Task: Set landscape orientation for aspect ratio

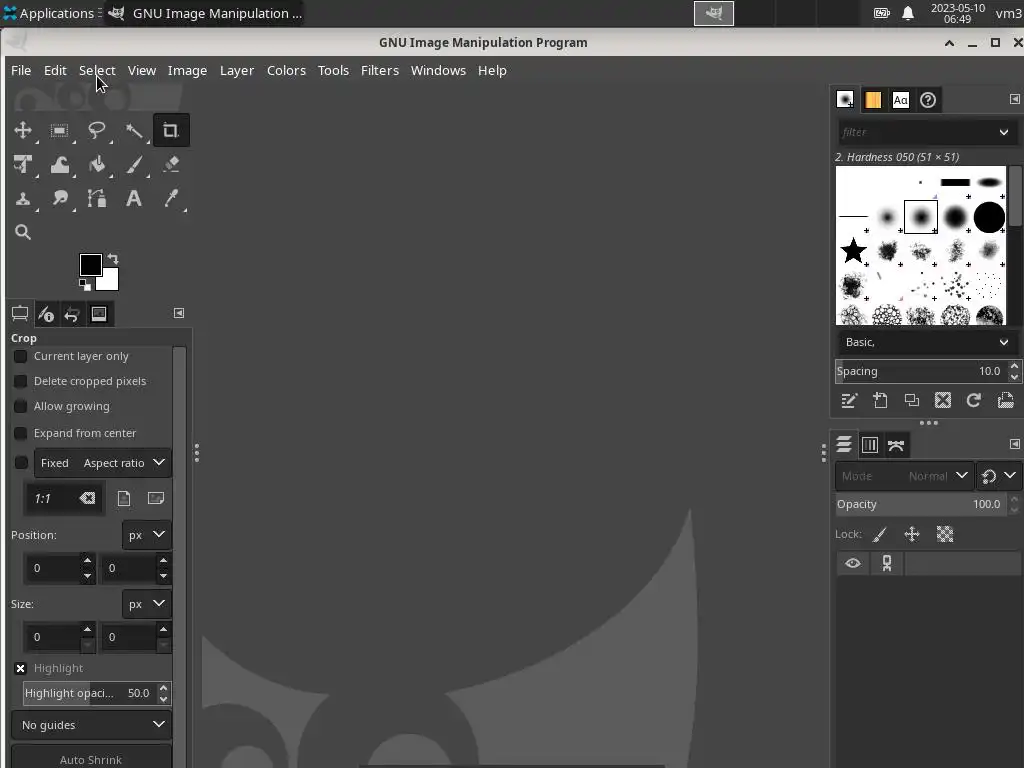Action: (x=155, y=498)
